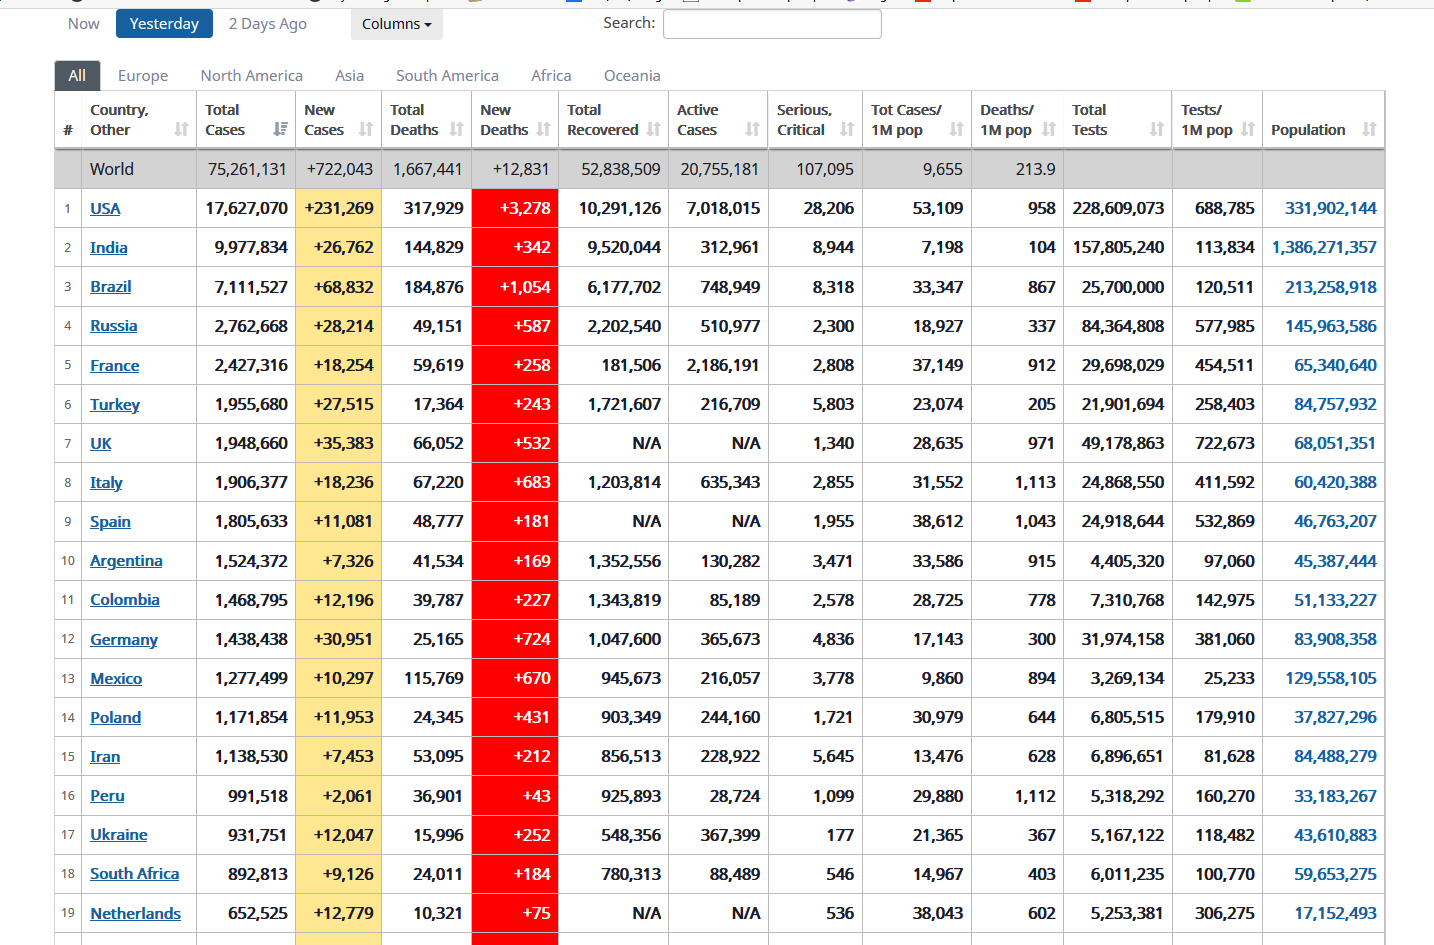Select USA new deaths cell +3,278

(515, 208)
